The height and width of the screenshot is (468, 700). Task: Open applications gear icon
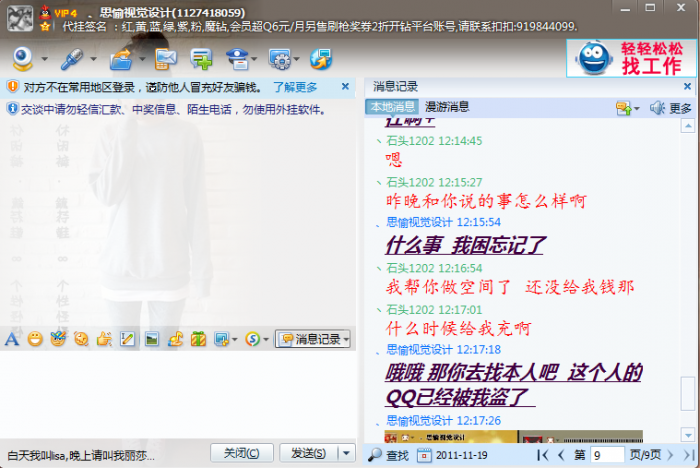[280, 59]
